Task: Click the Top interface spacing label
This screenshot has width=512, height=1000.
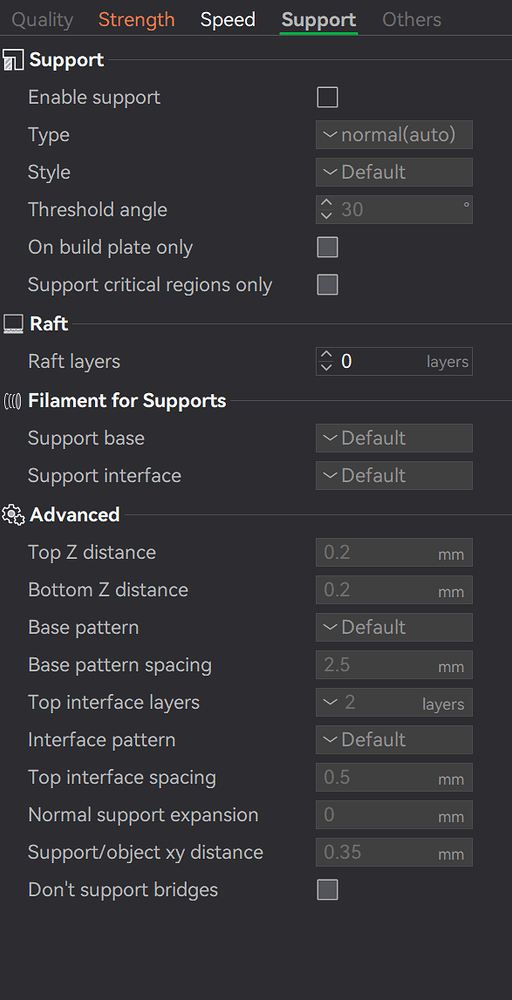Action: [122, 778]
